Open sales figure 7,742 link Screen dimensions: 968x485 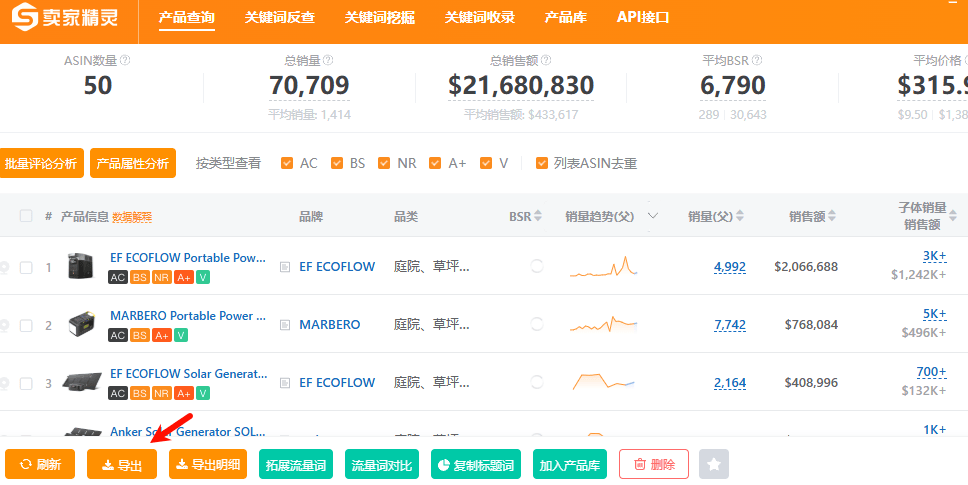[730, 325]
